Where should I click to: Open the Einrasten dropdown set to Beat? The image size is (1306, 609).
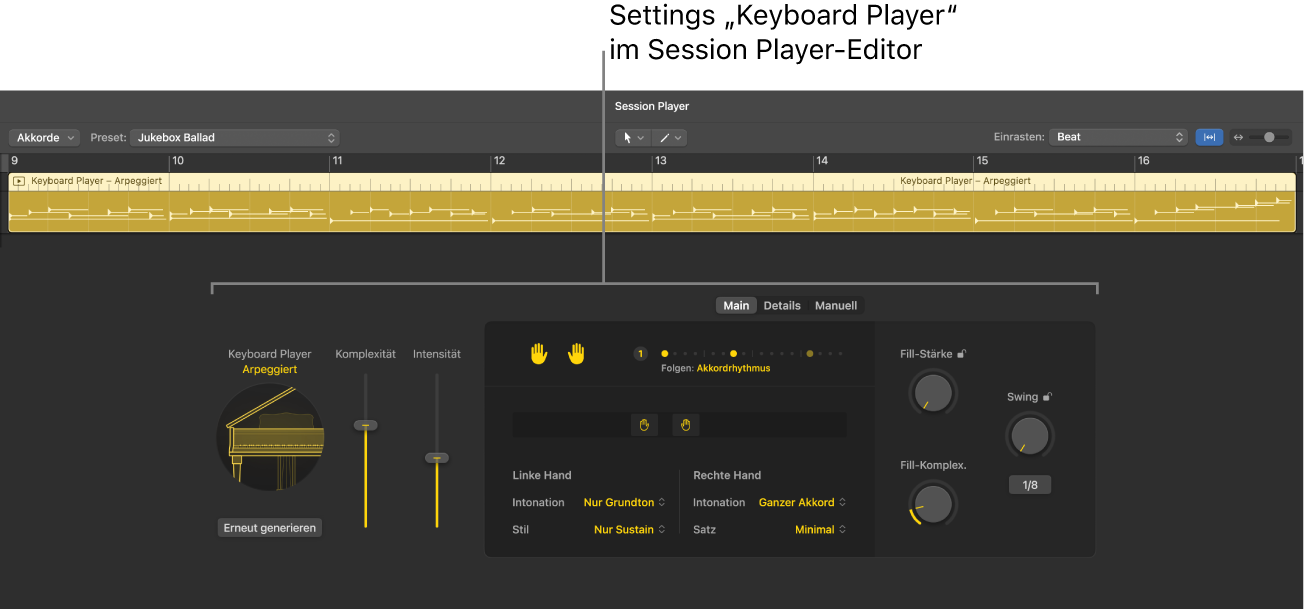(x=1117, y=137)
